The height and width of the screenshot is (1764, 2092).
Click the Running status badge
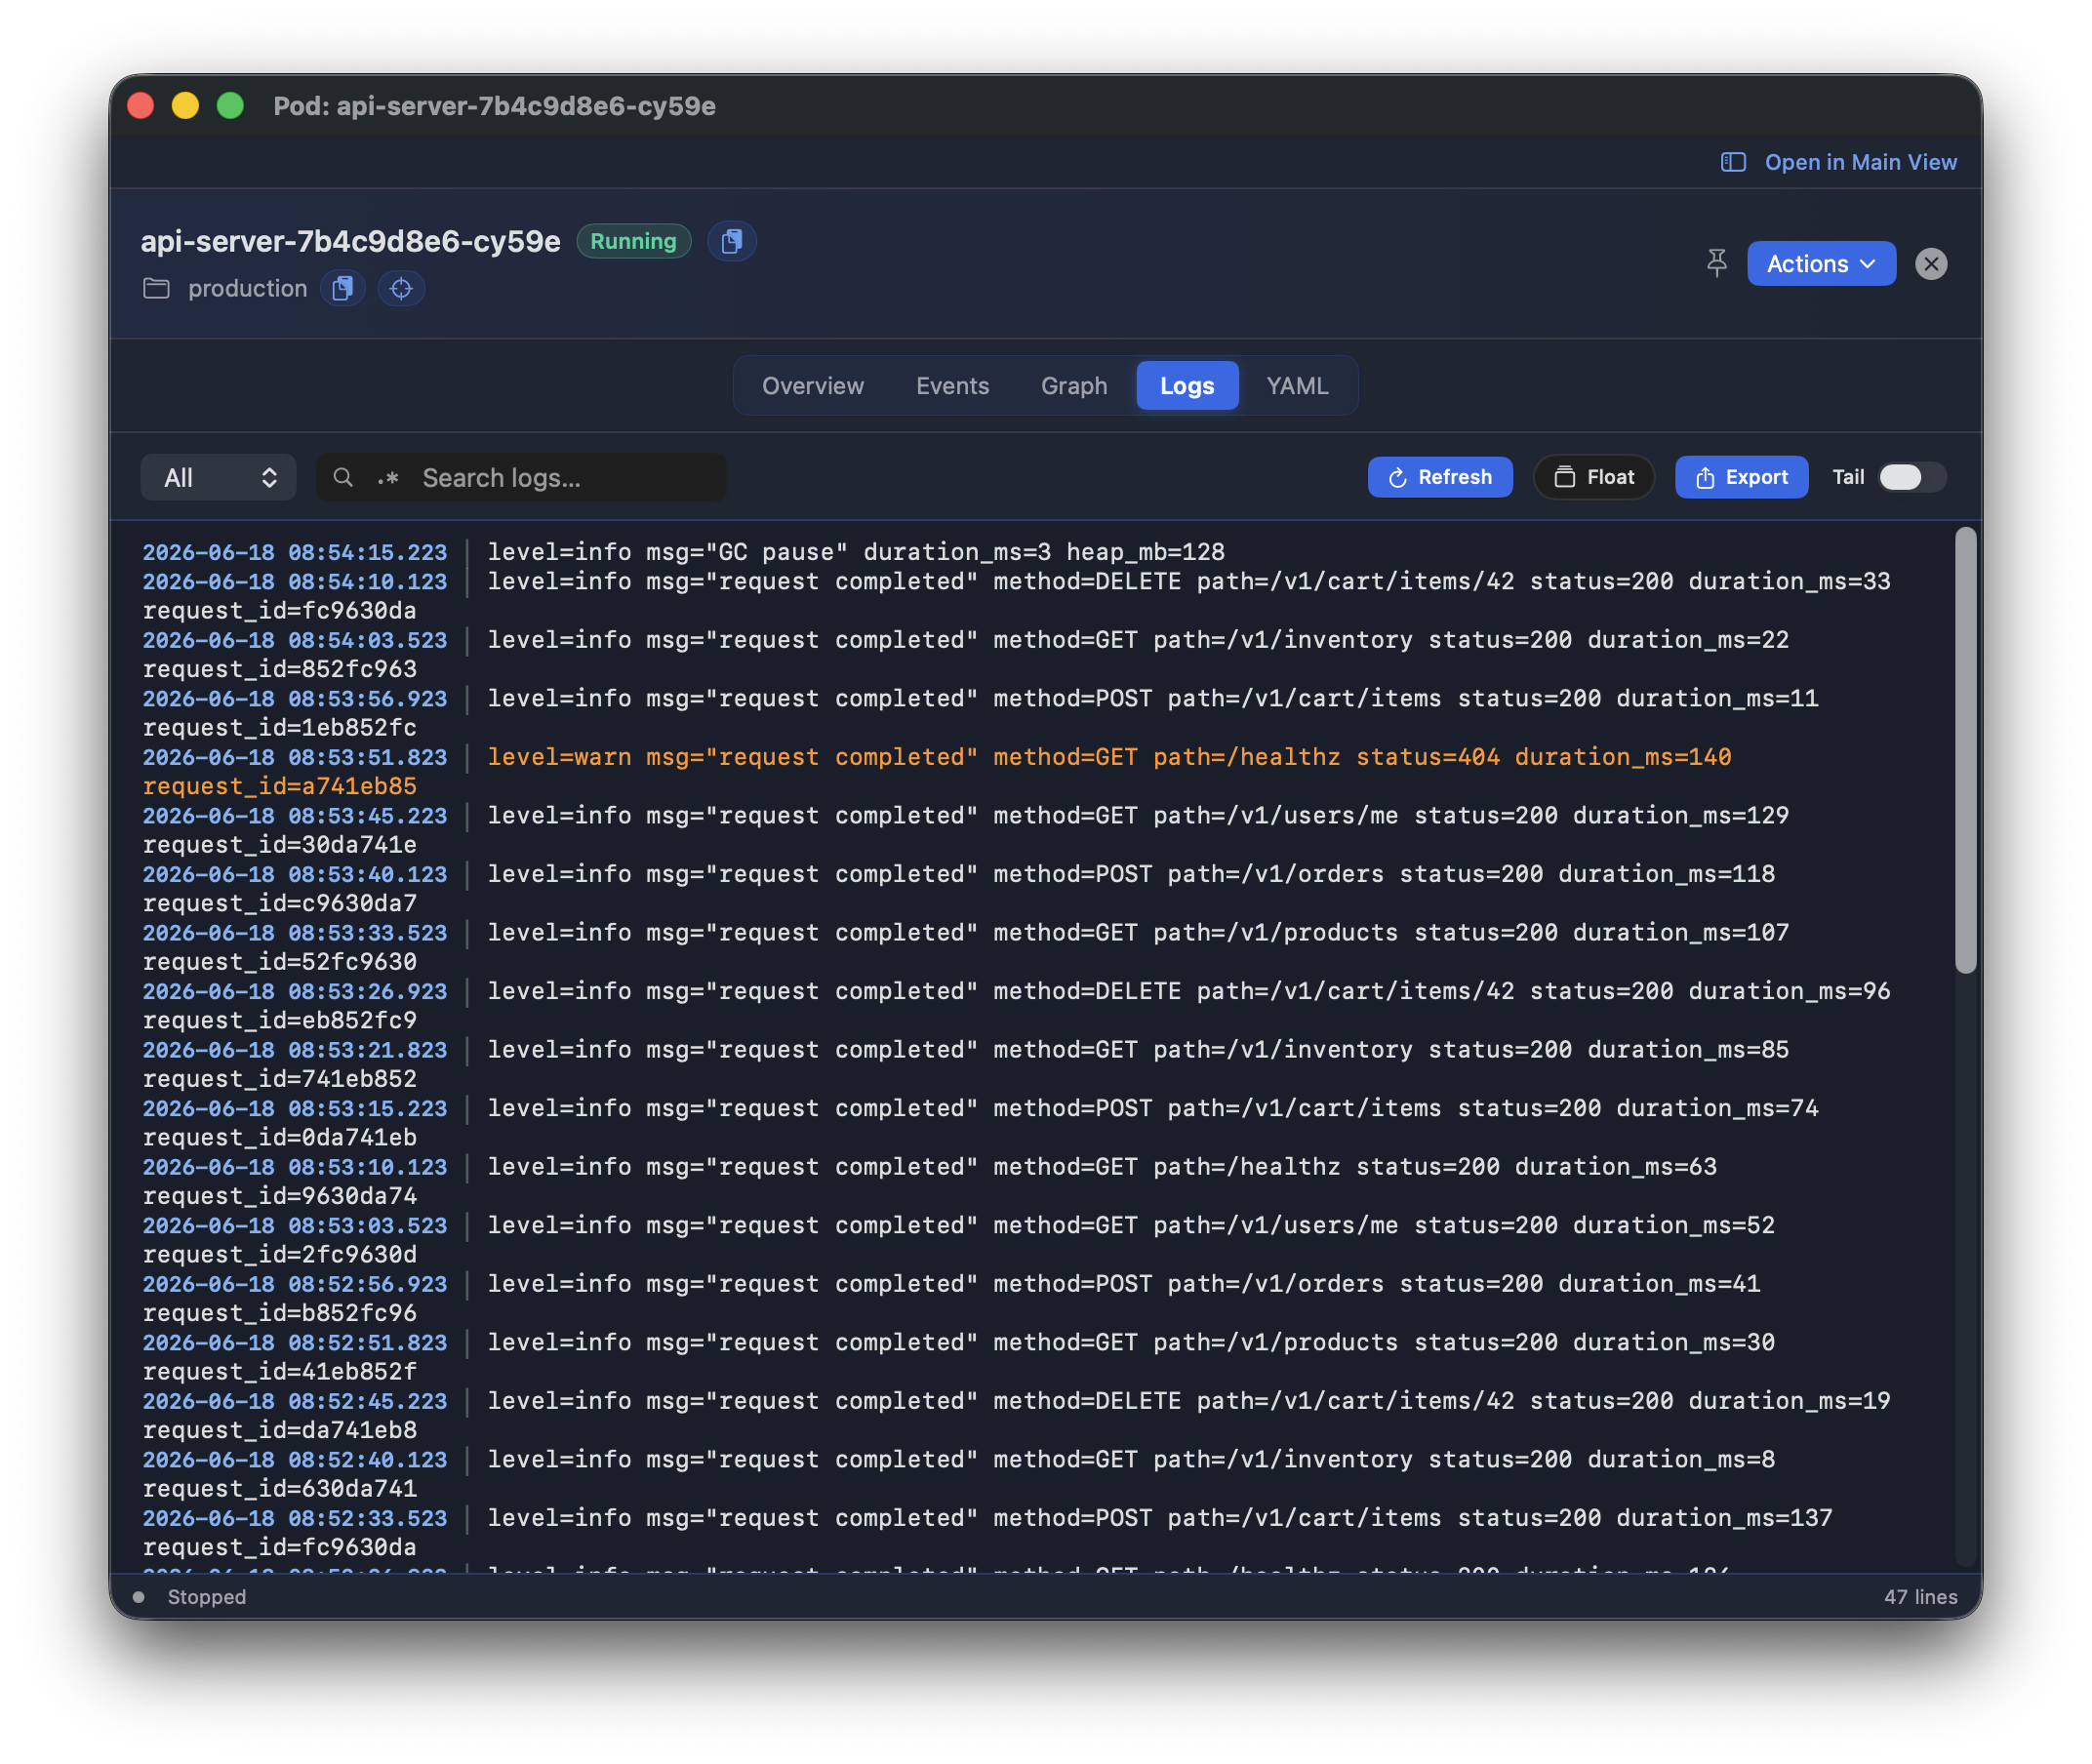[x=633, y=241]
